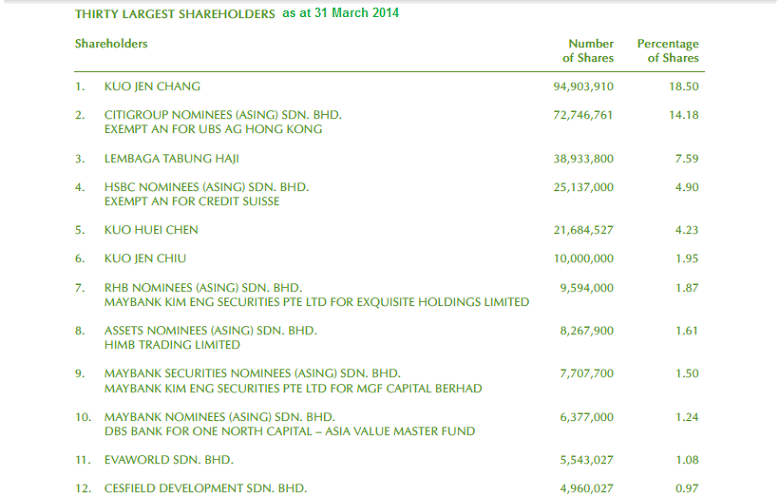Click the Number of Shares column header
The width and height of the screenshot is (779, 496).
click(x=588, y=51)
